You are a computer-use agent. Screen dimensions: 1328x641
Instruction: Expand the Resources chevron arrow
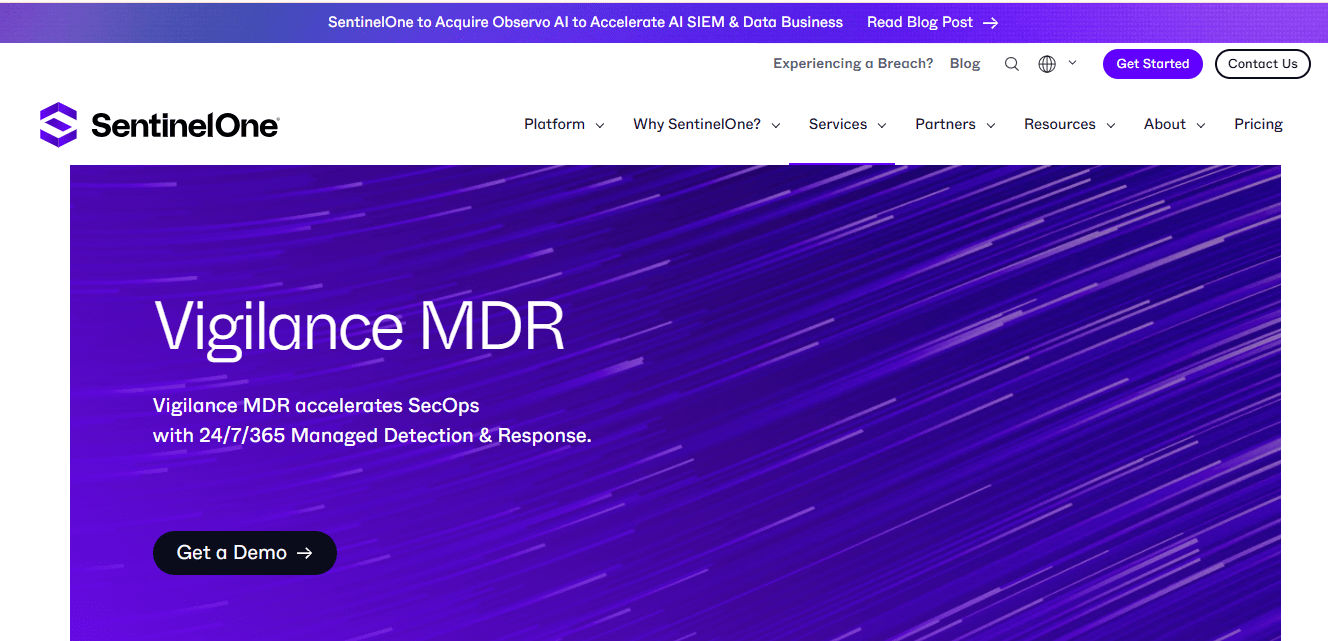(x=1111, y=126)
